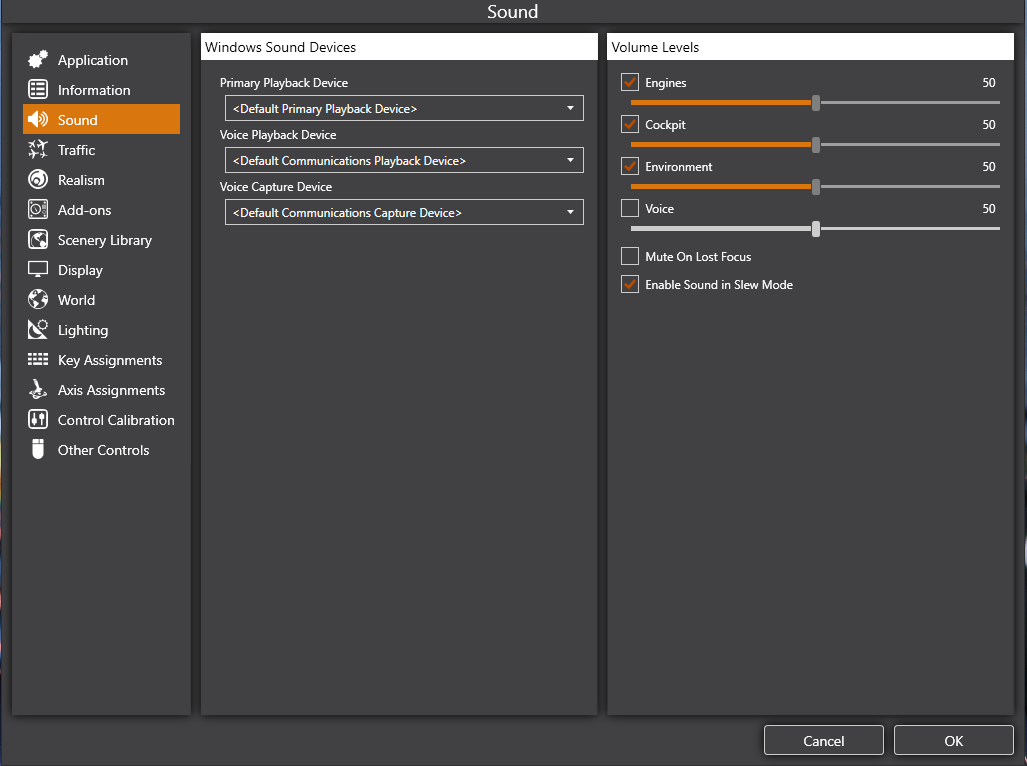1027x766 pixels.
Task: Click the Application gear icon in sidebar
Action: [38, 60]
